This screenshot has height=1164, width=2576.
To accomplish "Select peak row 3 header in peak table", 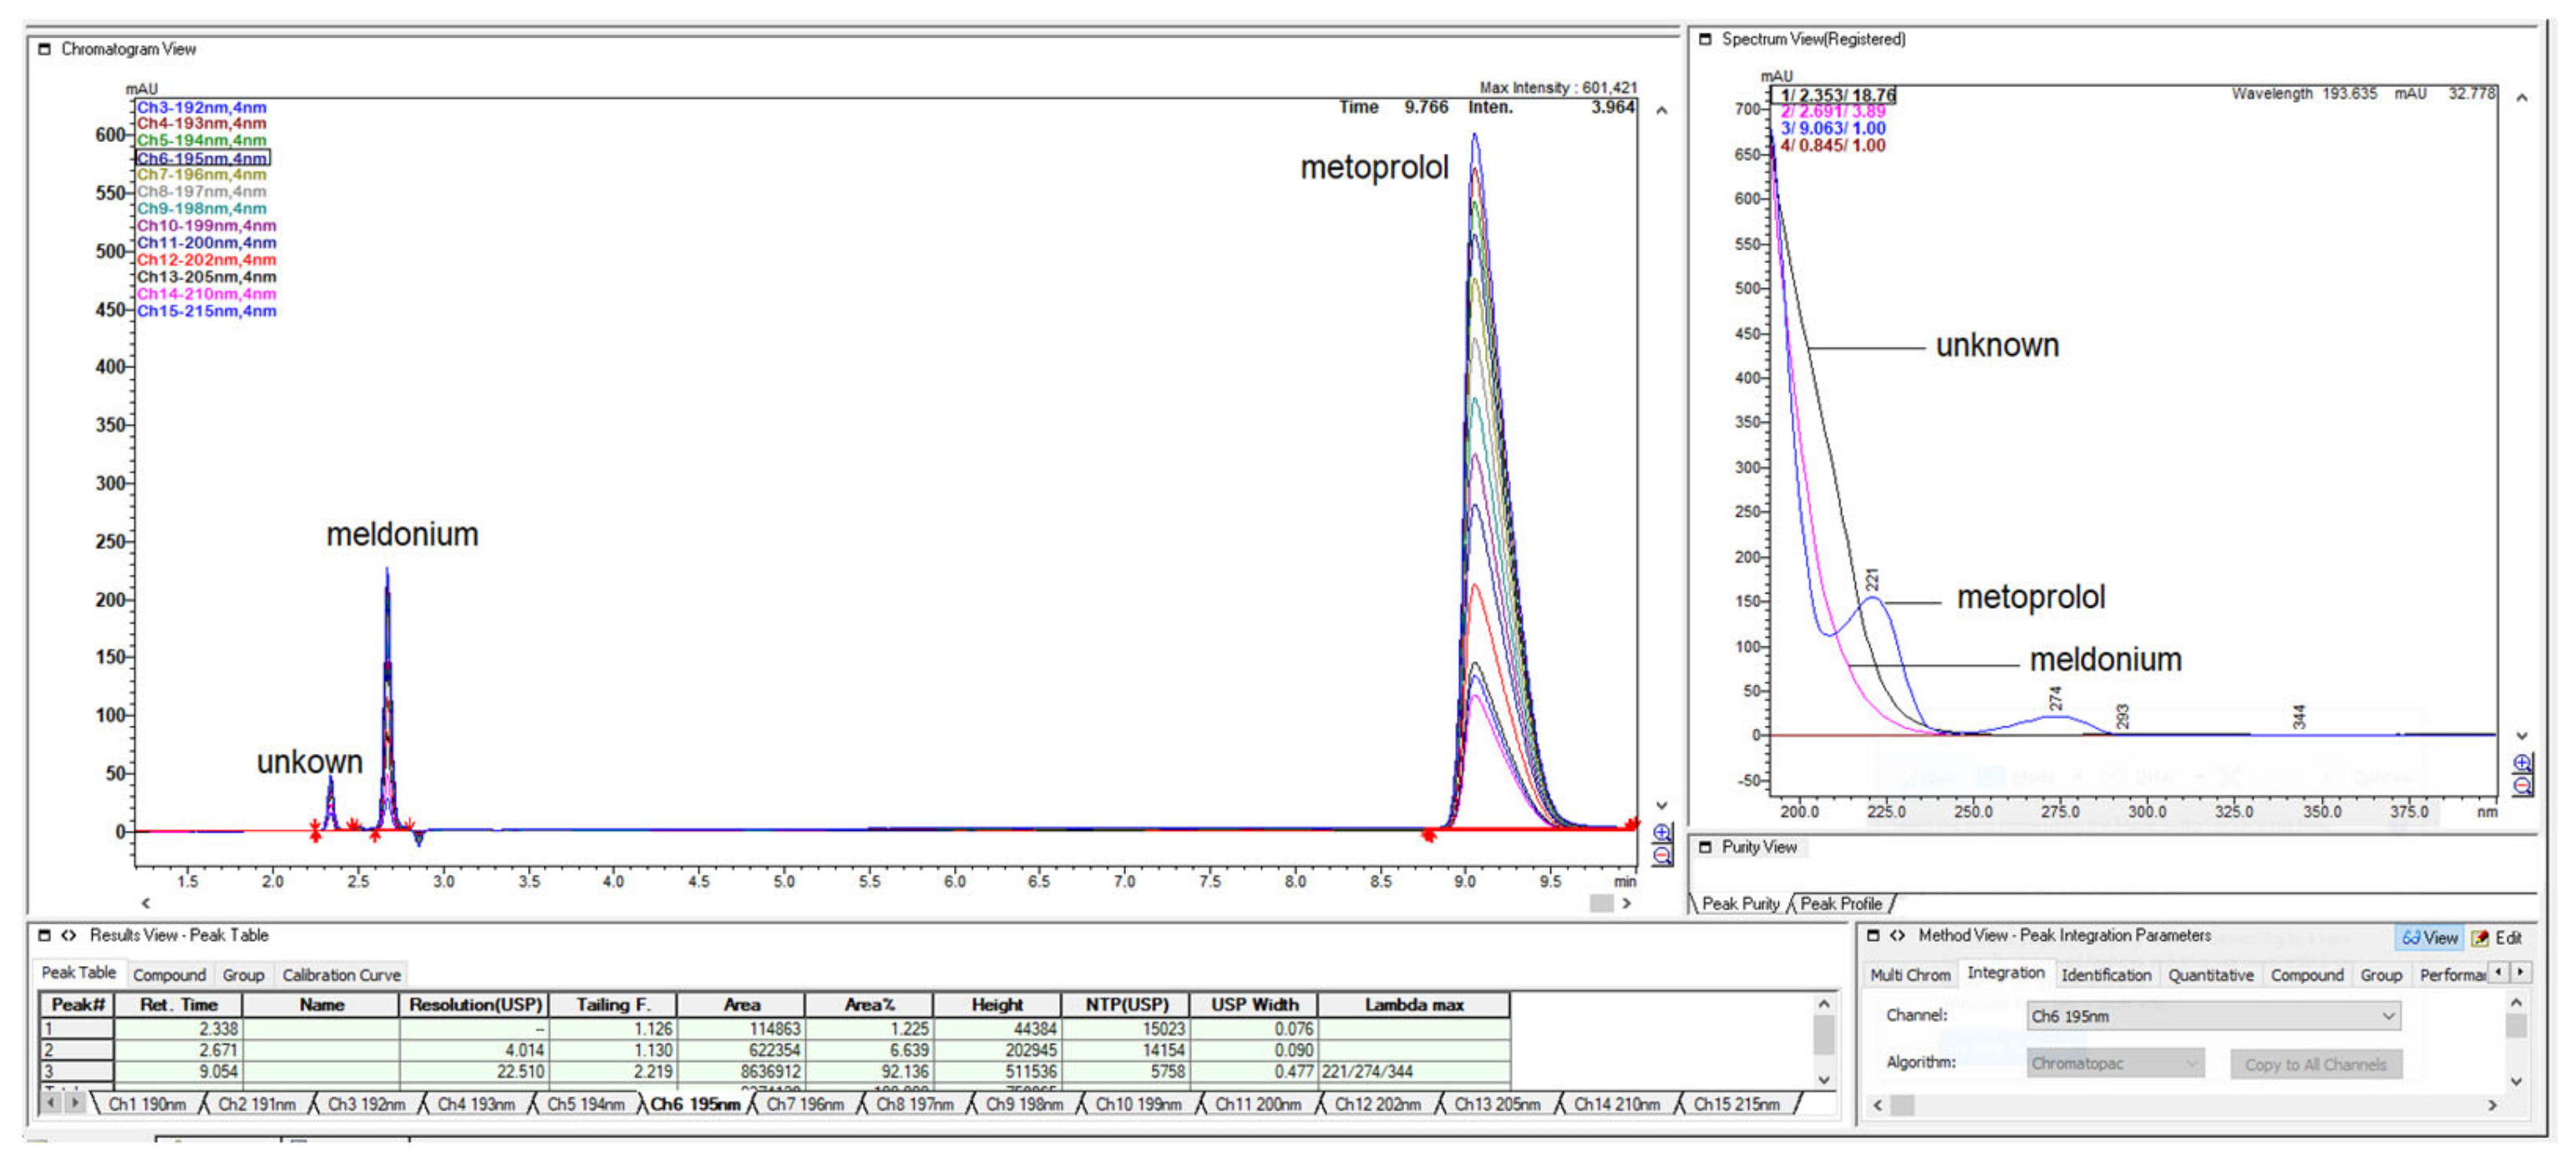I will 76,1072.
